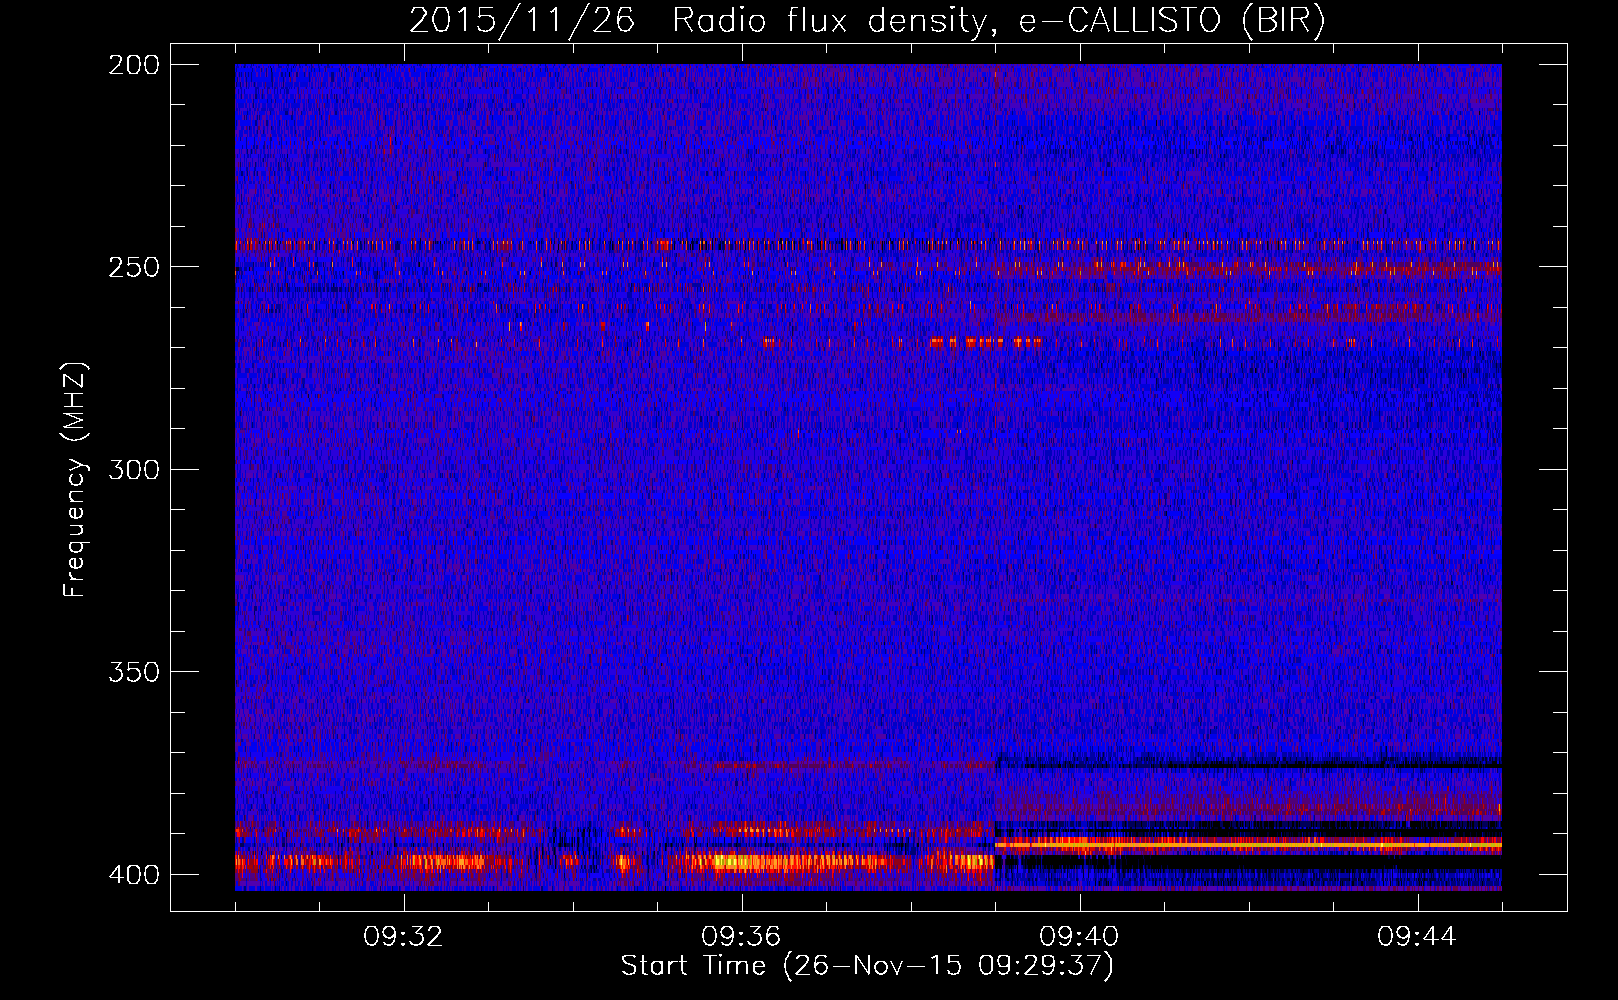The height and width of the screenshot is (1000, 1618).
Task: Click the '09:36' time tick label
Action: point(741,937)
